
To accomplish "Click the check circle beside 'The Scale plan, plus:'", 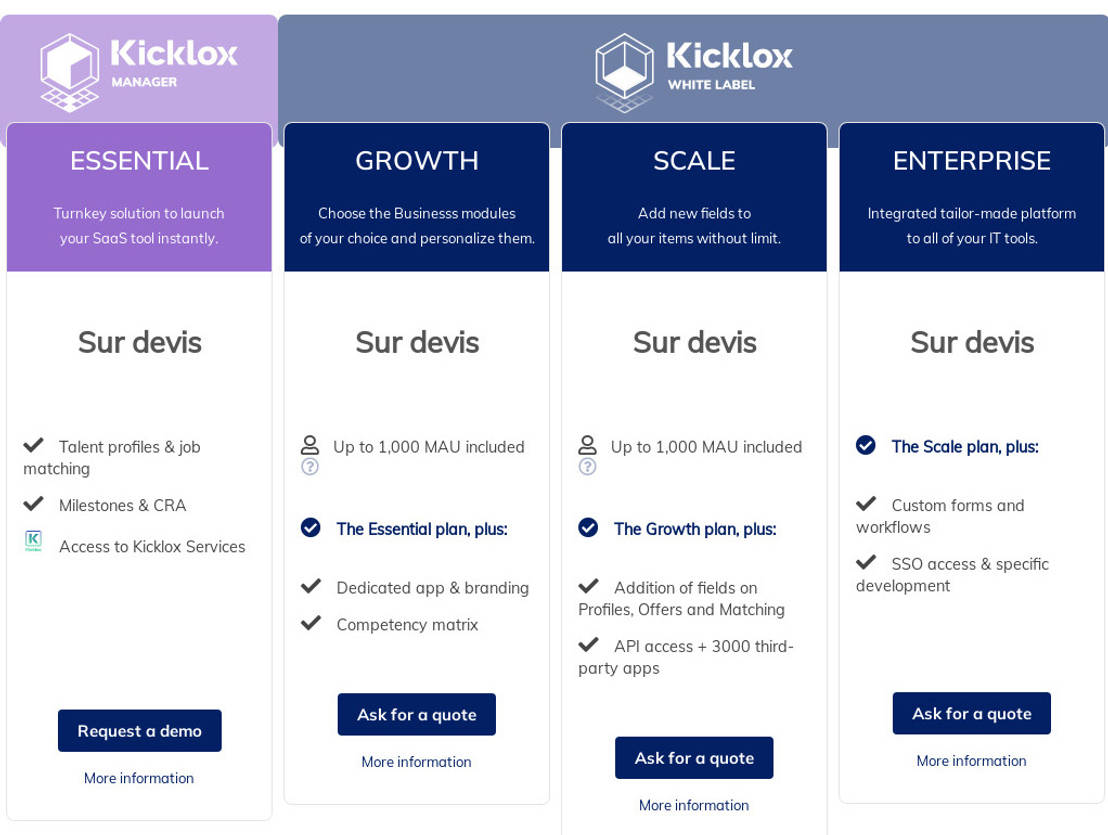I will coord(865,446).
